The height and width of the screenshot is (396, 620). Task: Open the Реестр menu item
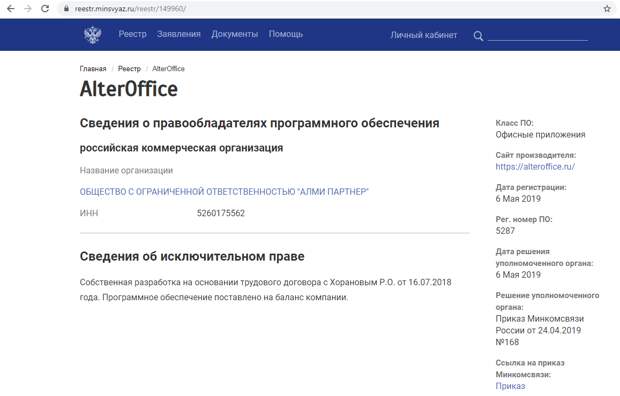click(x=132, y=34)
